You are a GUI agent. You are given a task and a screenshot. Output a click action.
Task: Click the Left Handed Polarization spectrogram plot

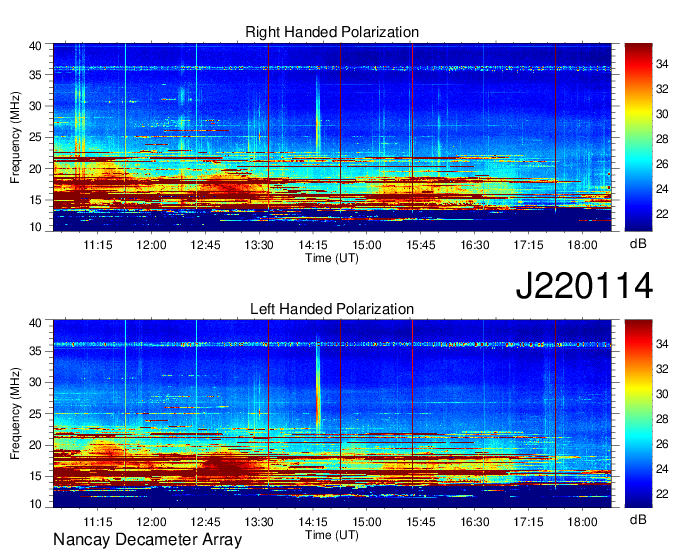[332, 414]
